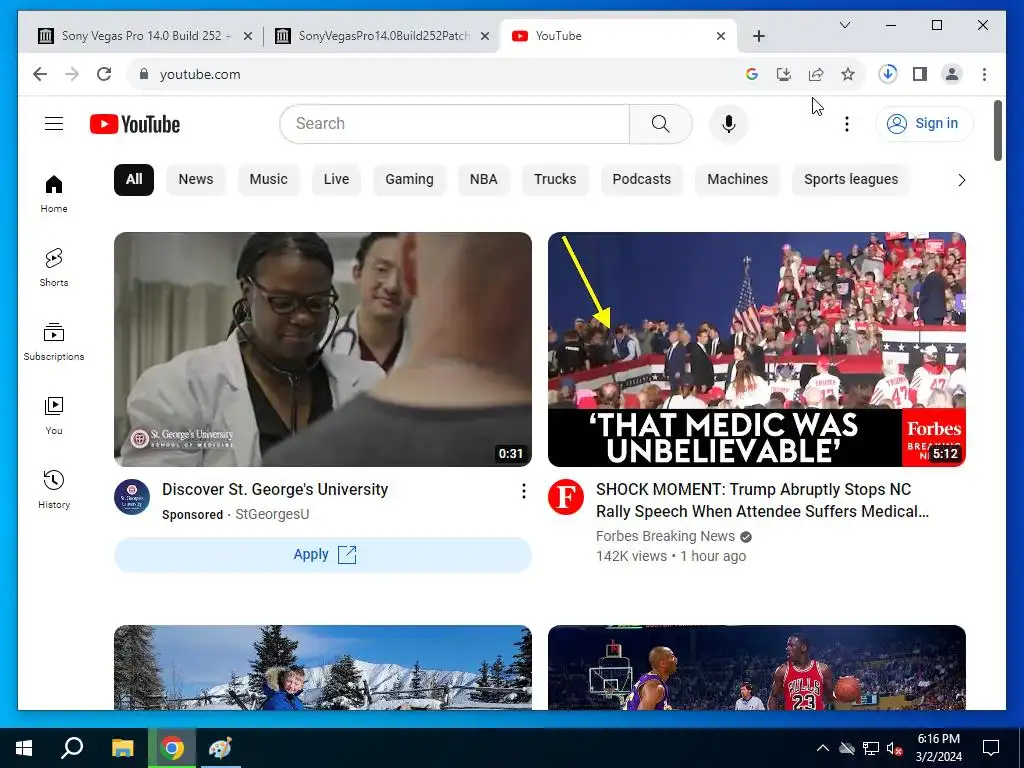Select the Sports leagues category chip

click(x=851, y=180)
